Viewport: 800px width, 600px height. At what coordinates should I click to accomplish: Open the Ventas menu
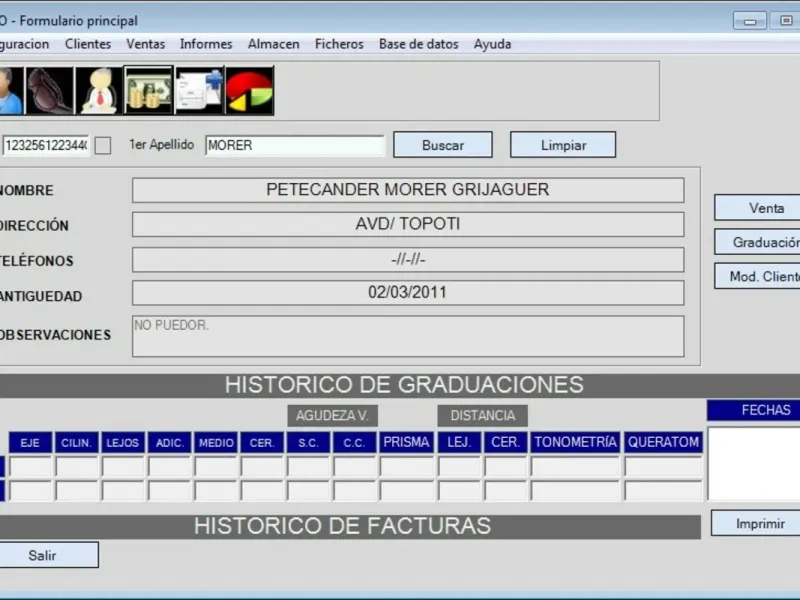point(145,44)
